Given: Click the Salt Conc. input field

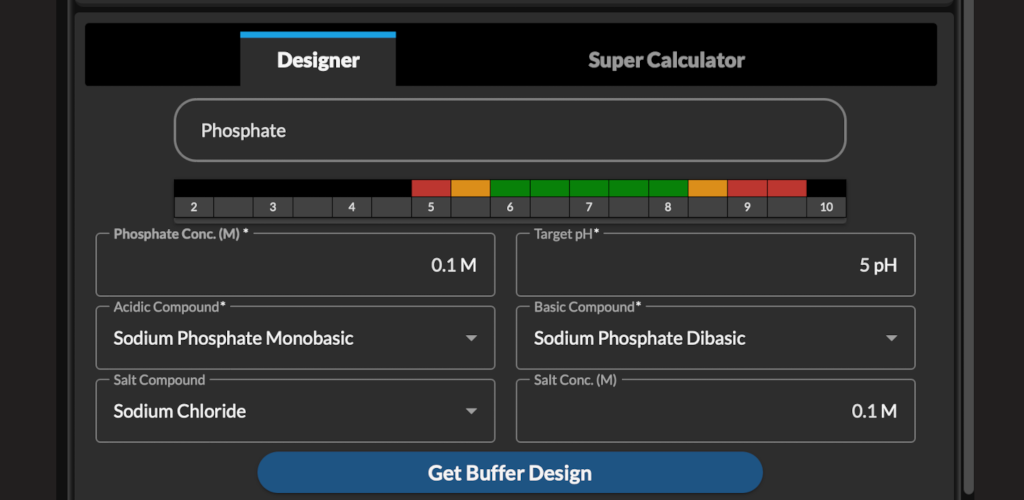Looking at the screenshot, I should click(716, 411).
